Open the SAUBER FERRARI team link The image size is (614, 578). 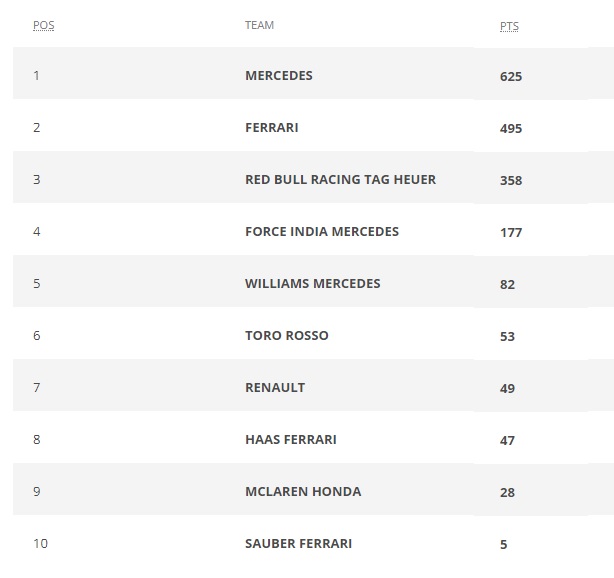[x=298, y=544]
